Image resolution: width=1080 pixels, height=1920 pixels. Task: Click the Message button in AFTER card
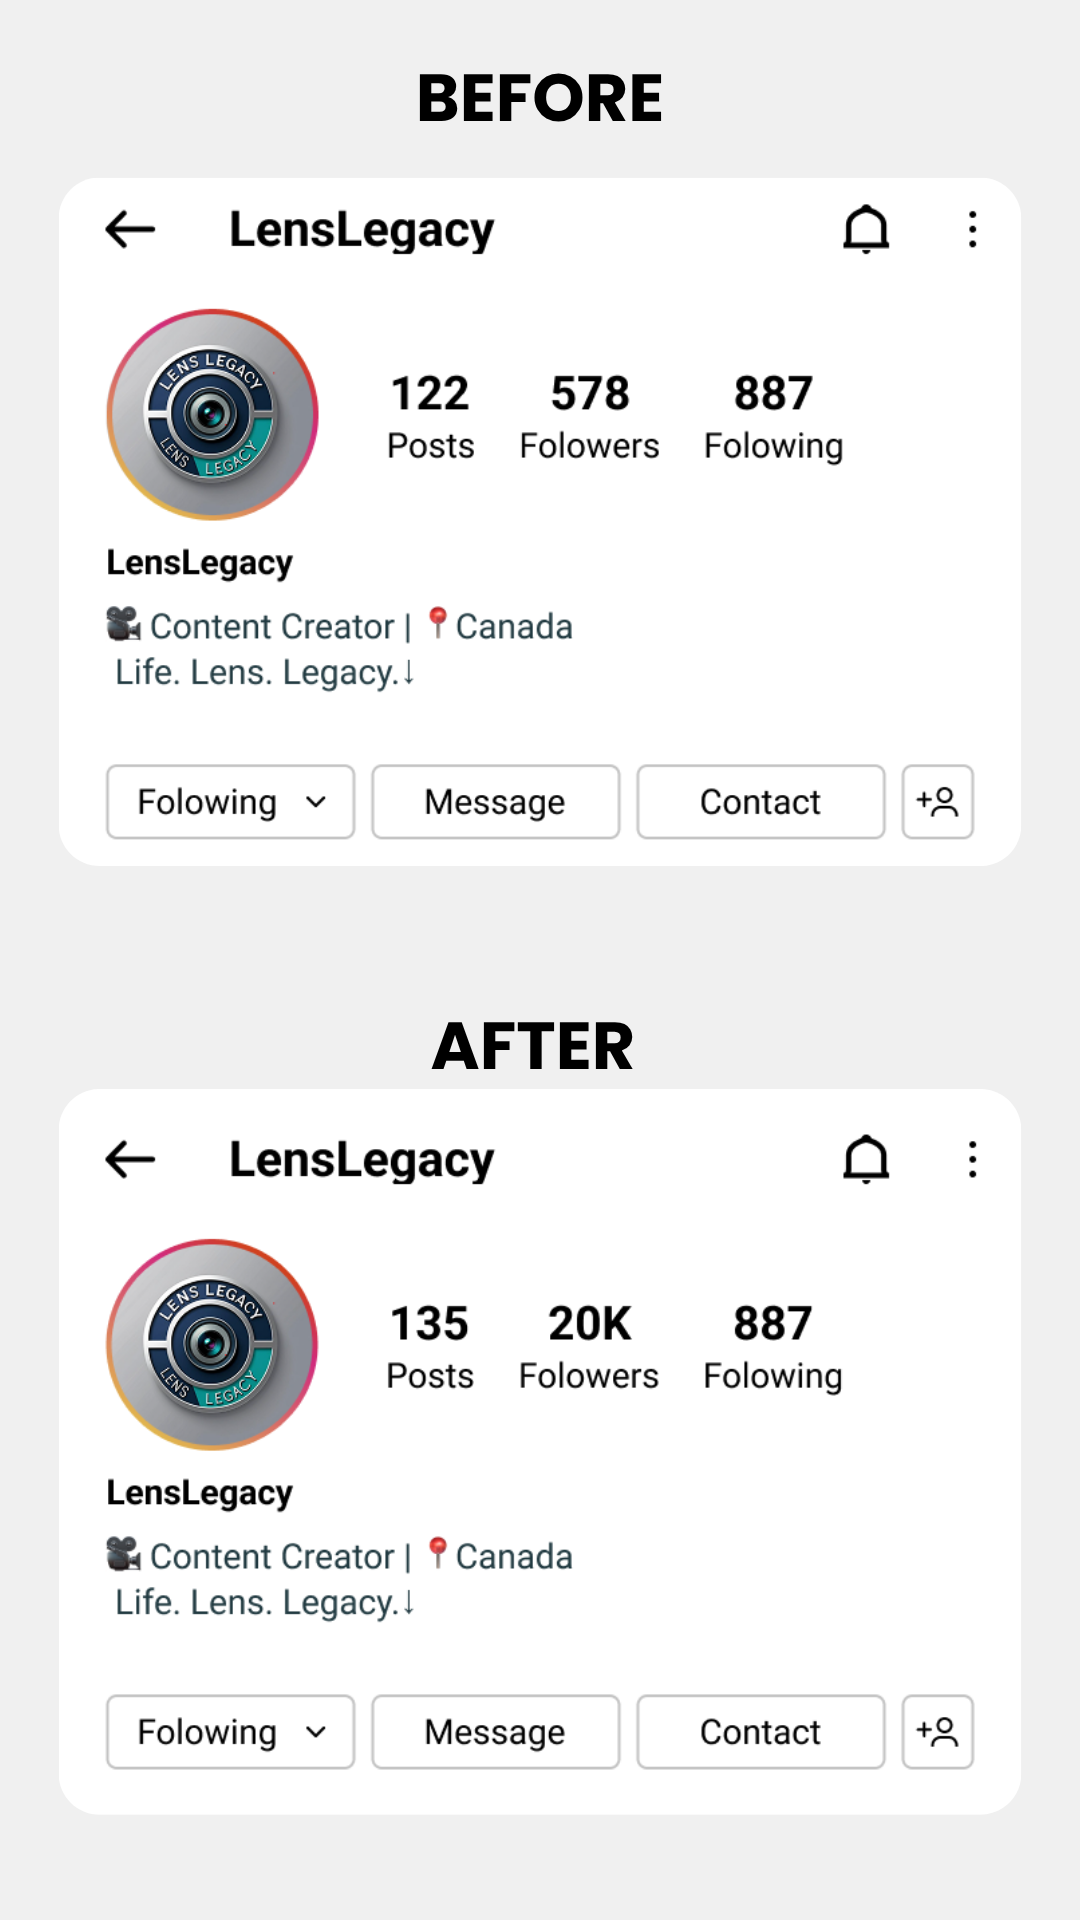(x=496, y=1732)
